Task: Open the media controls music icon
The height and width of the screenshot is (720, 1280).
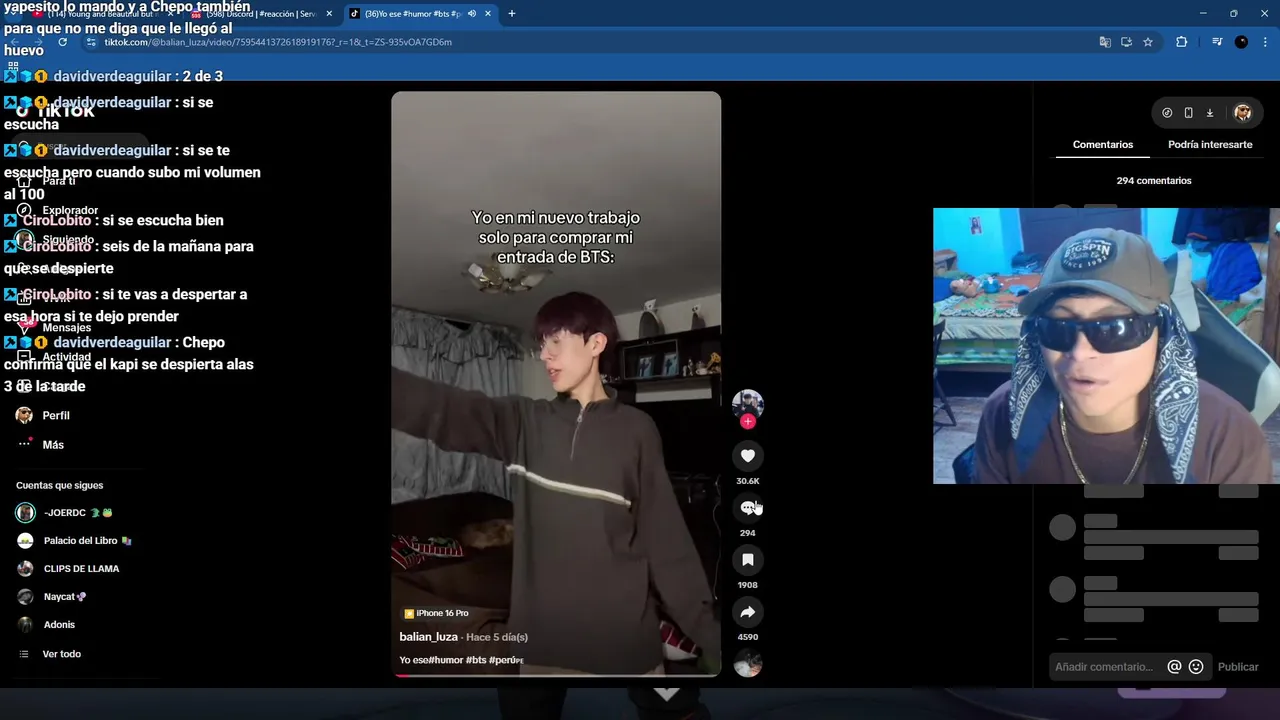Action: tap(1217, 42)
